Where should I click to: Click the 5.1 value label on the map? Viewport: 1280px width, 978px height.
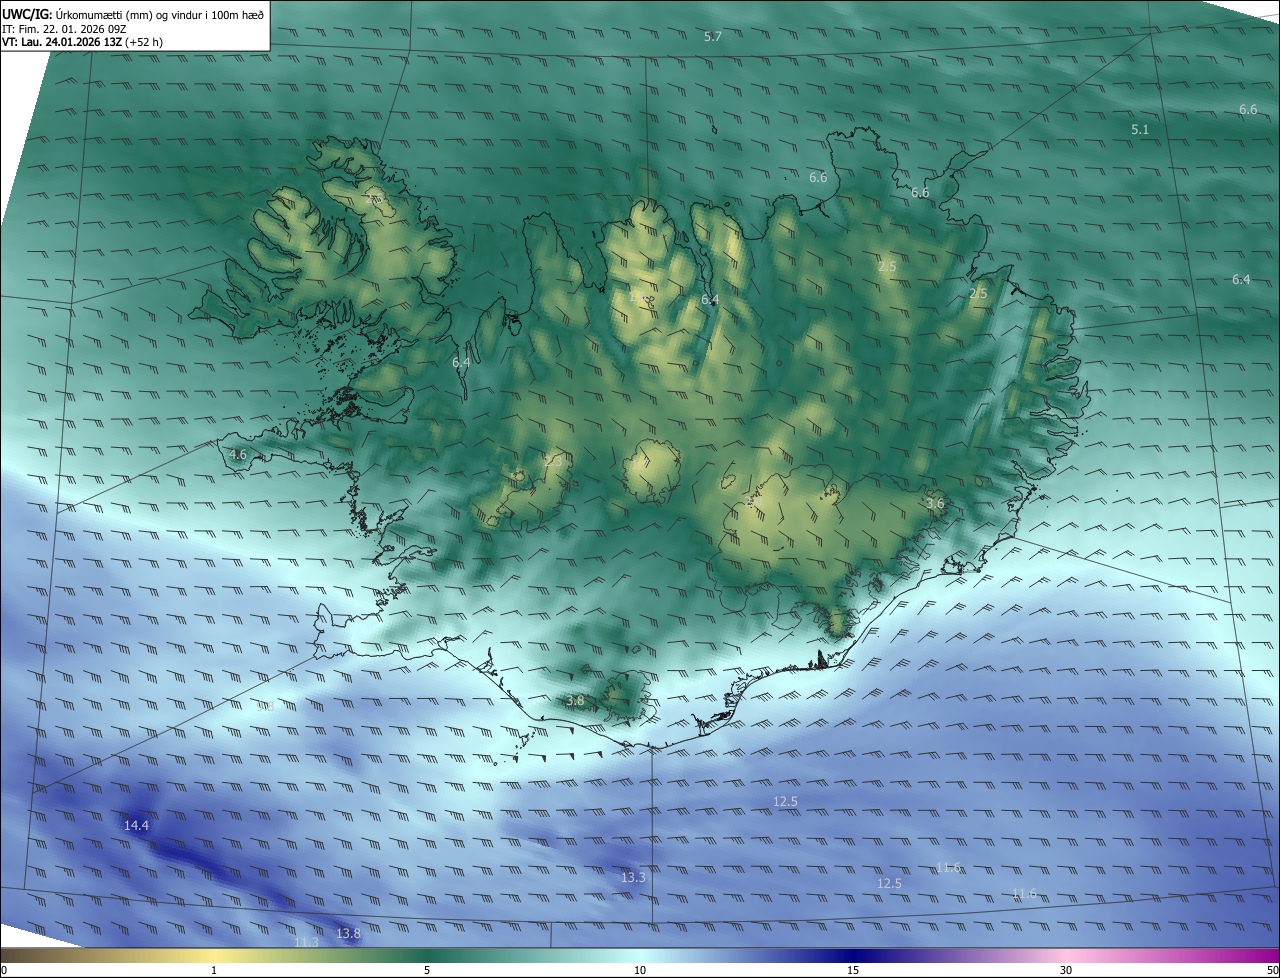coord(1140,130)
